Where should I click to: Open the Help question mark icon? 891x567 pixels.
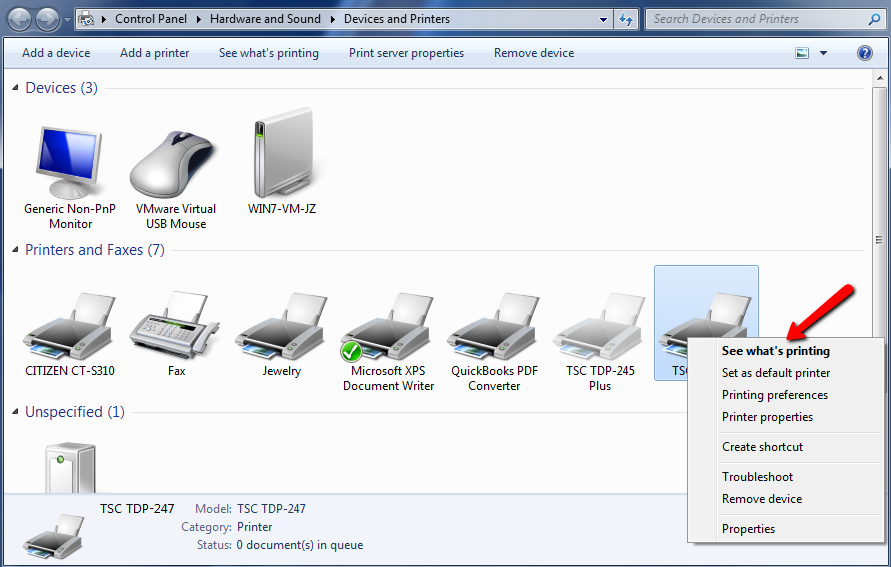pos(864,53)
